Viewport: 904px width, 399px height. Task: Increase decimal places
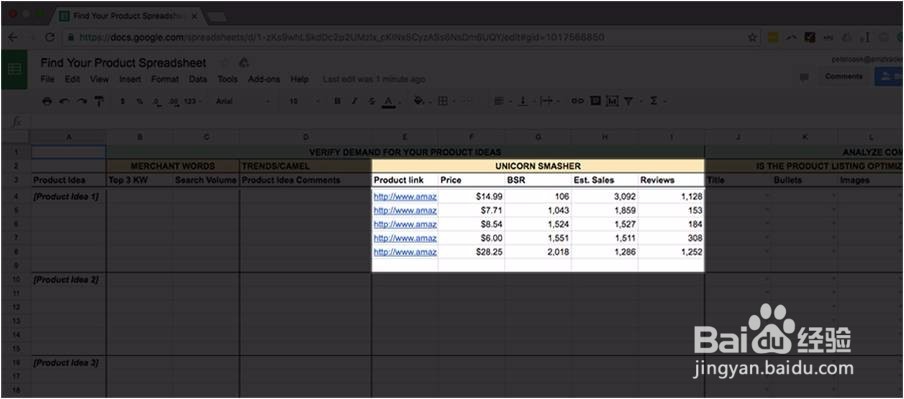(x=174, y=101)
